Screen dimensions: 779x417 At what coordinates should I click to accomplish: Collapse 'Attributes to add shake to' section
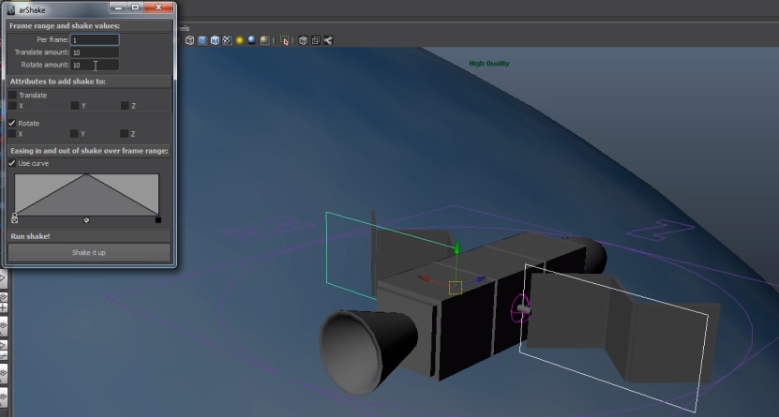(x=89, y=81)
